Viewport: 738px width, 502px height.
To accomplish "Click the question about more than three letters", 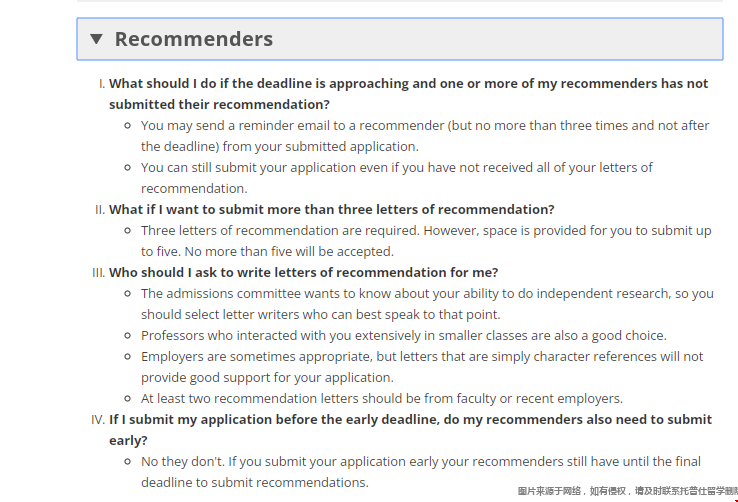I will coord(332,209).
